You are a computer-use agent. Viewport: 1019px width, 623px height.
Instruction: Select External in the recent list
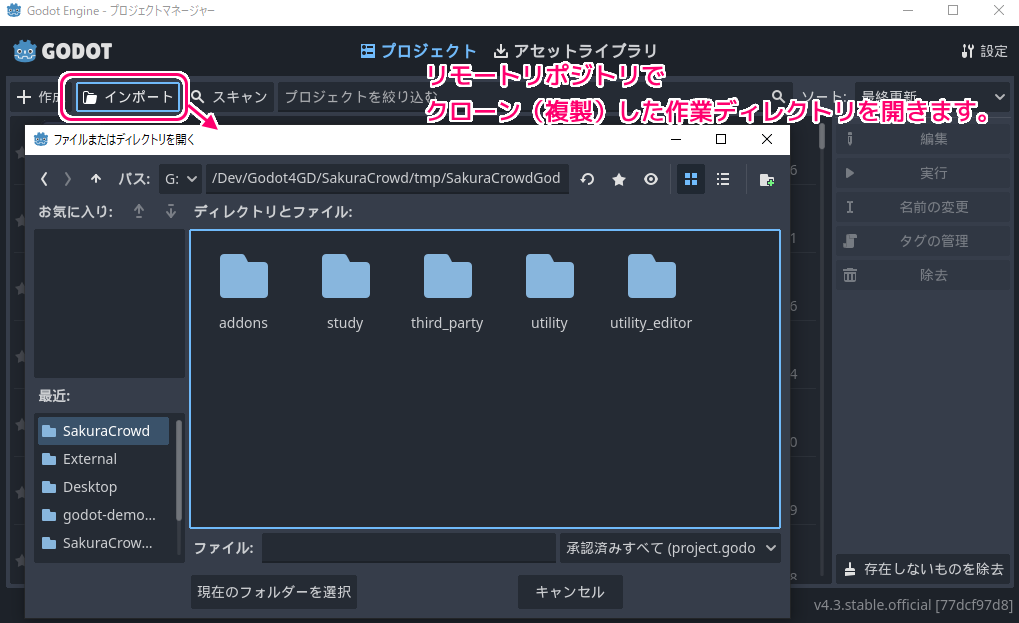(90, 459)
